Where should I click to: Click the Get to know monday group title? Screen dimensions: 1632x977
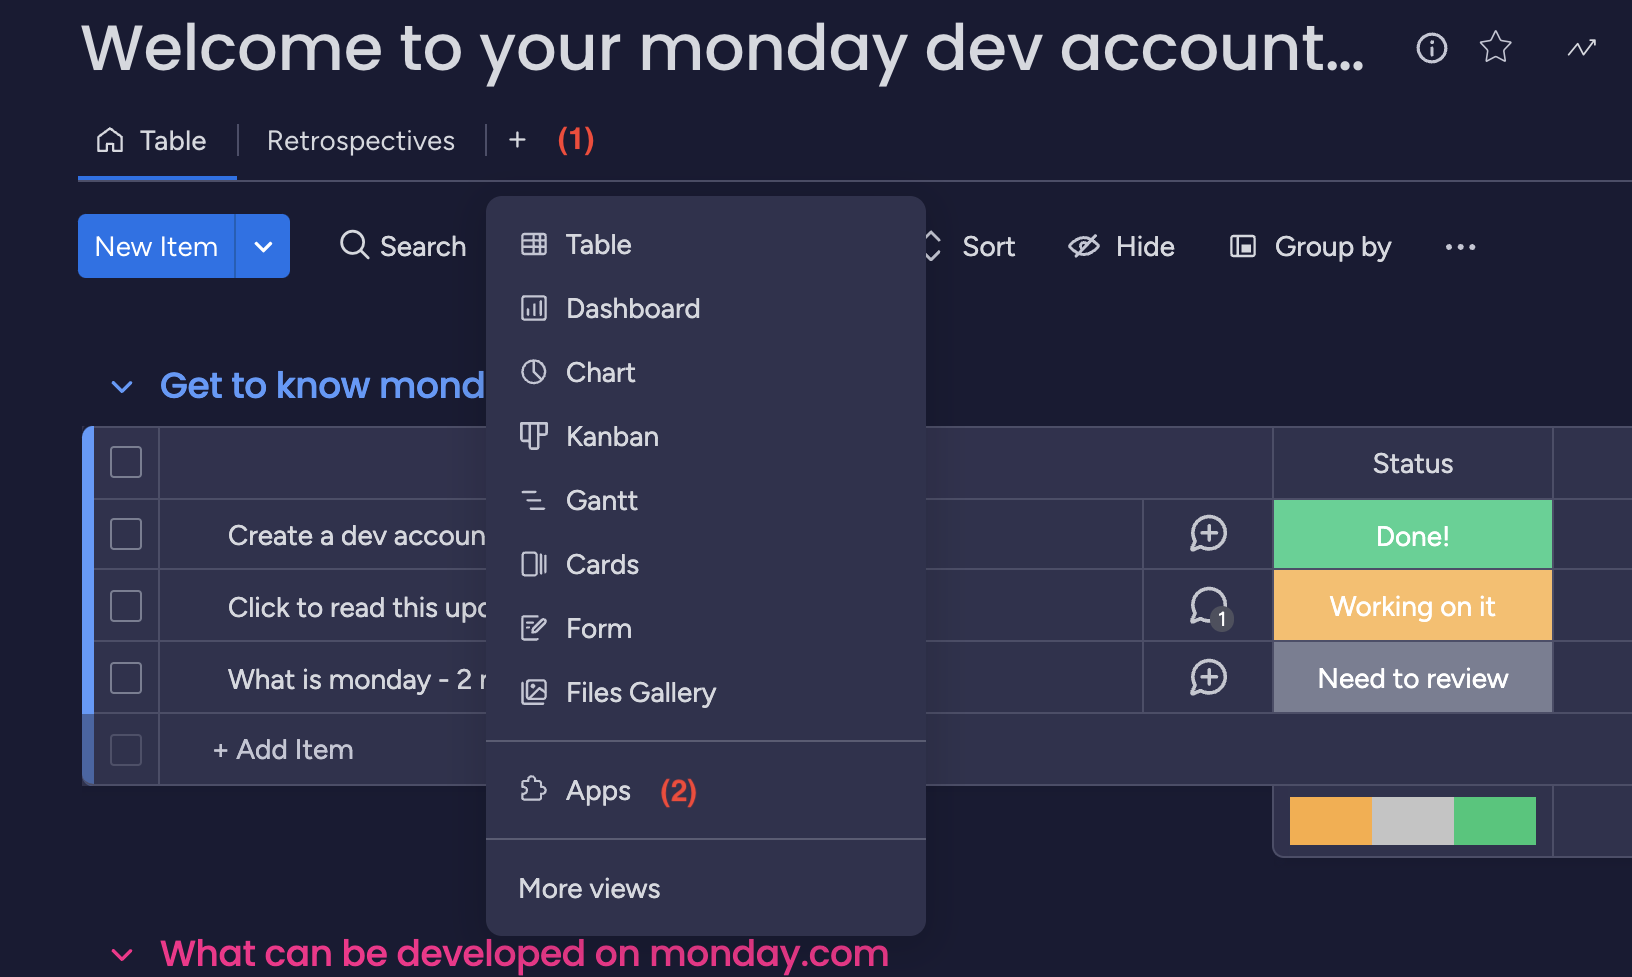click(x=322, y=385)
